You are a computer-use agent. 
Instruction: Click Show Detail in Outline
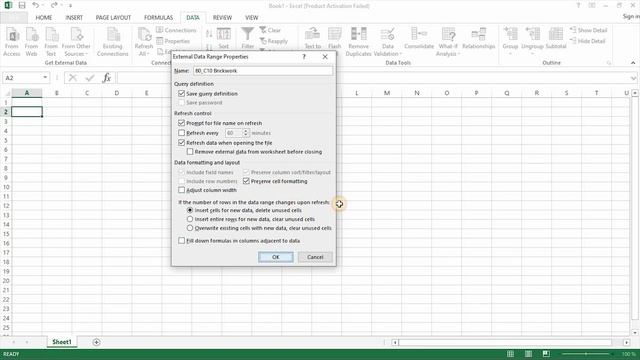click(589, 30)
